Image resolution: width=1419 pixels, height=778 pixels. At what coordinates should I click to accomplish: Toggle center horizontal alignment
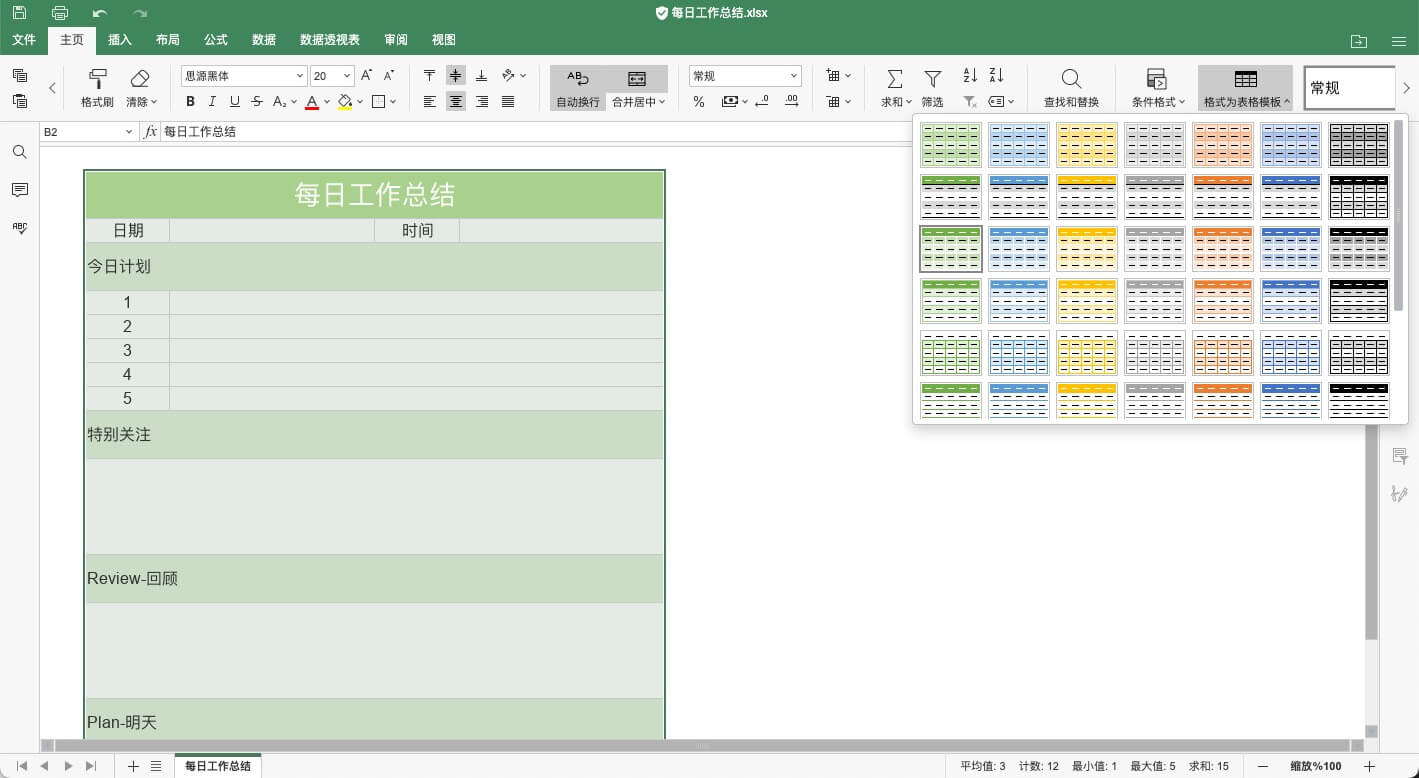456,101
